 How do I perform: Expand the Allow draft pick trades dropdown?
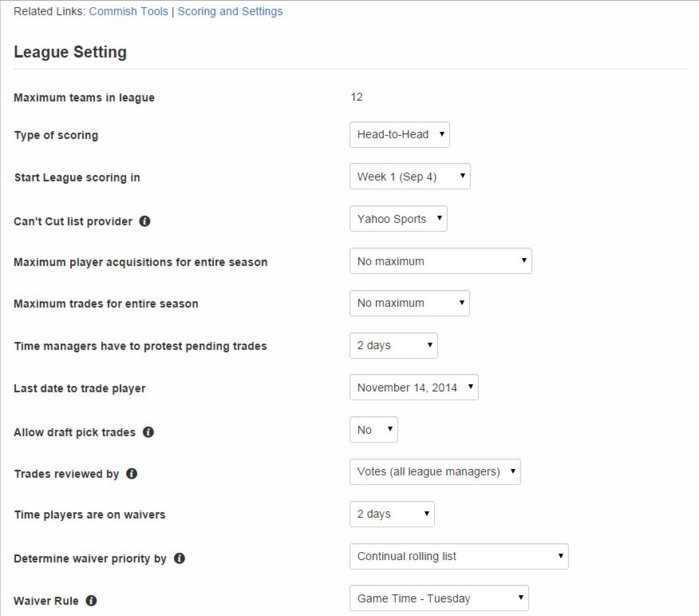click(x=373, y=430)
